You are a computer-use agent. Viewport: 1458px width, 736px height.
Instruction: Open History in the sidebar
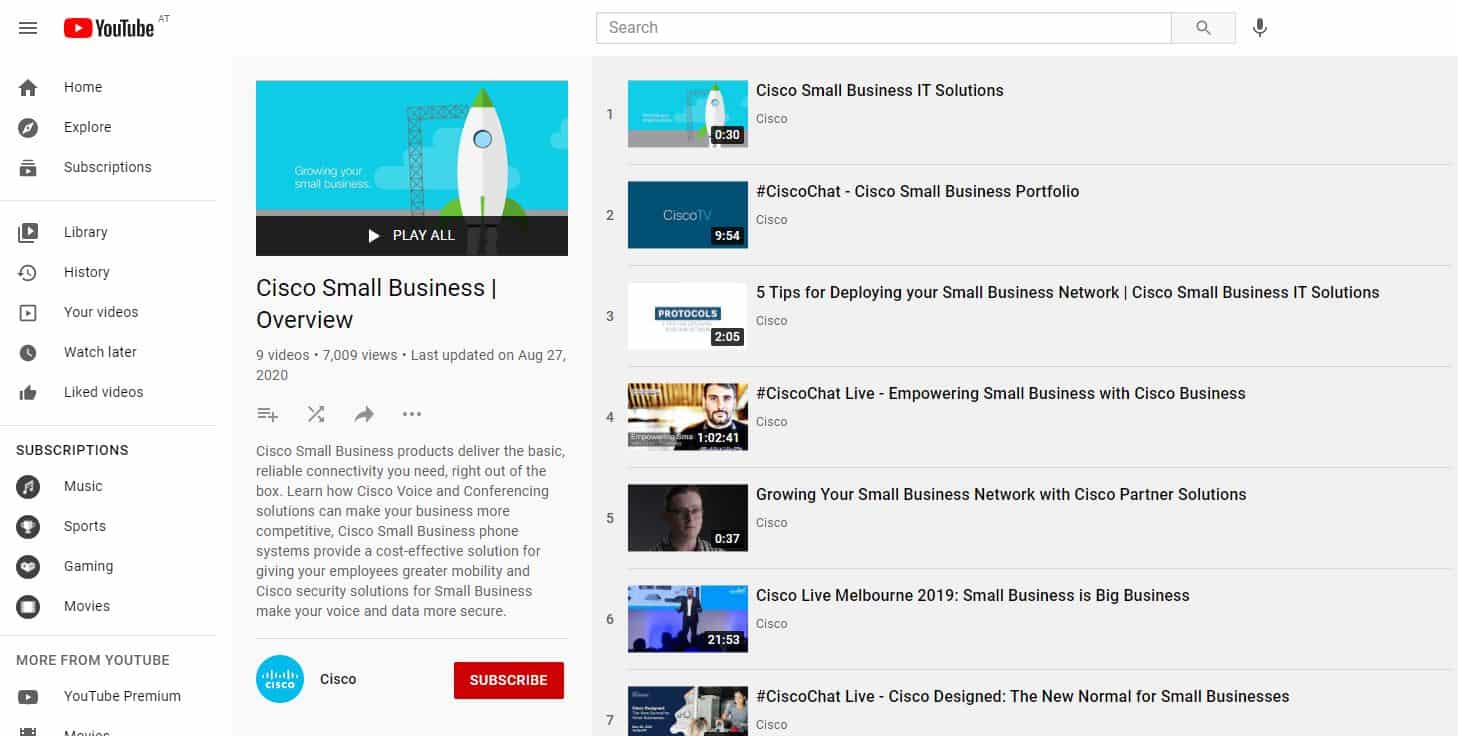coord(87,272)
